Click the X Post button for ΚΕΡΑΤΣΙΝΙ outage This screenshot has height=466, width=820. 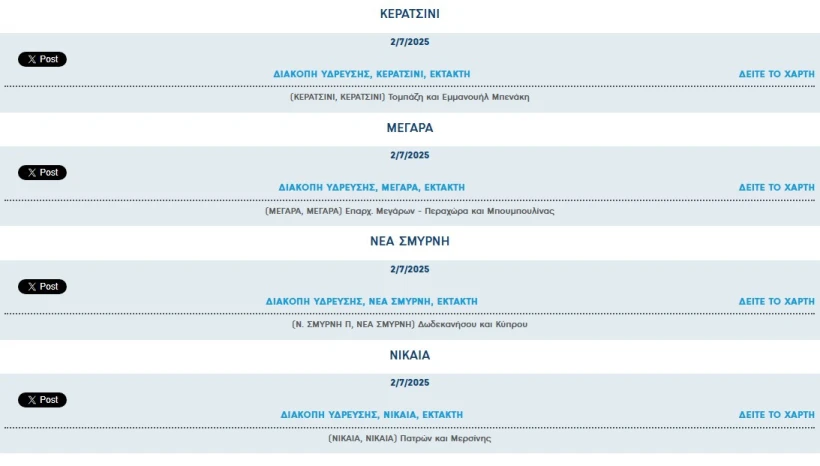[x=42, y=59]
